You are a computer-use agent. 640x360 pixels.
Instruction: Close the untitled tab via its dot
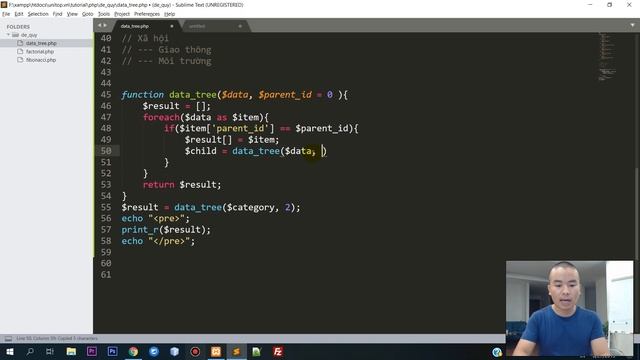click(x=240, y=26)
